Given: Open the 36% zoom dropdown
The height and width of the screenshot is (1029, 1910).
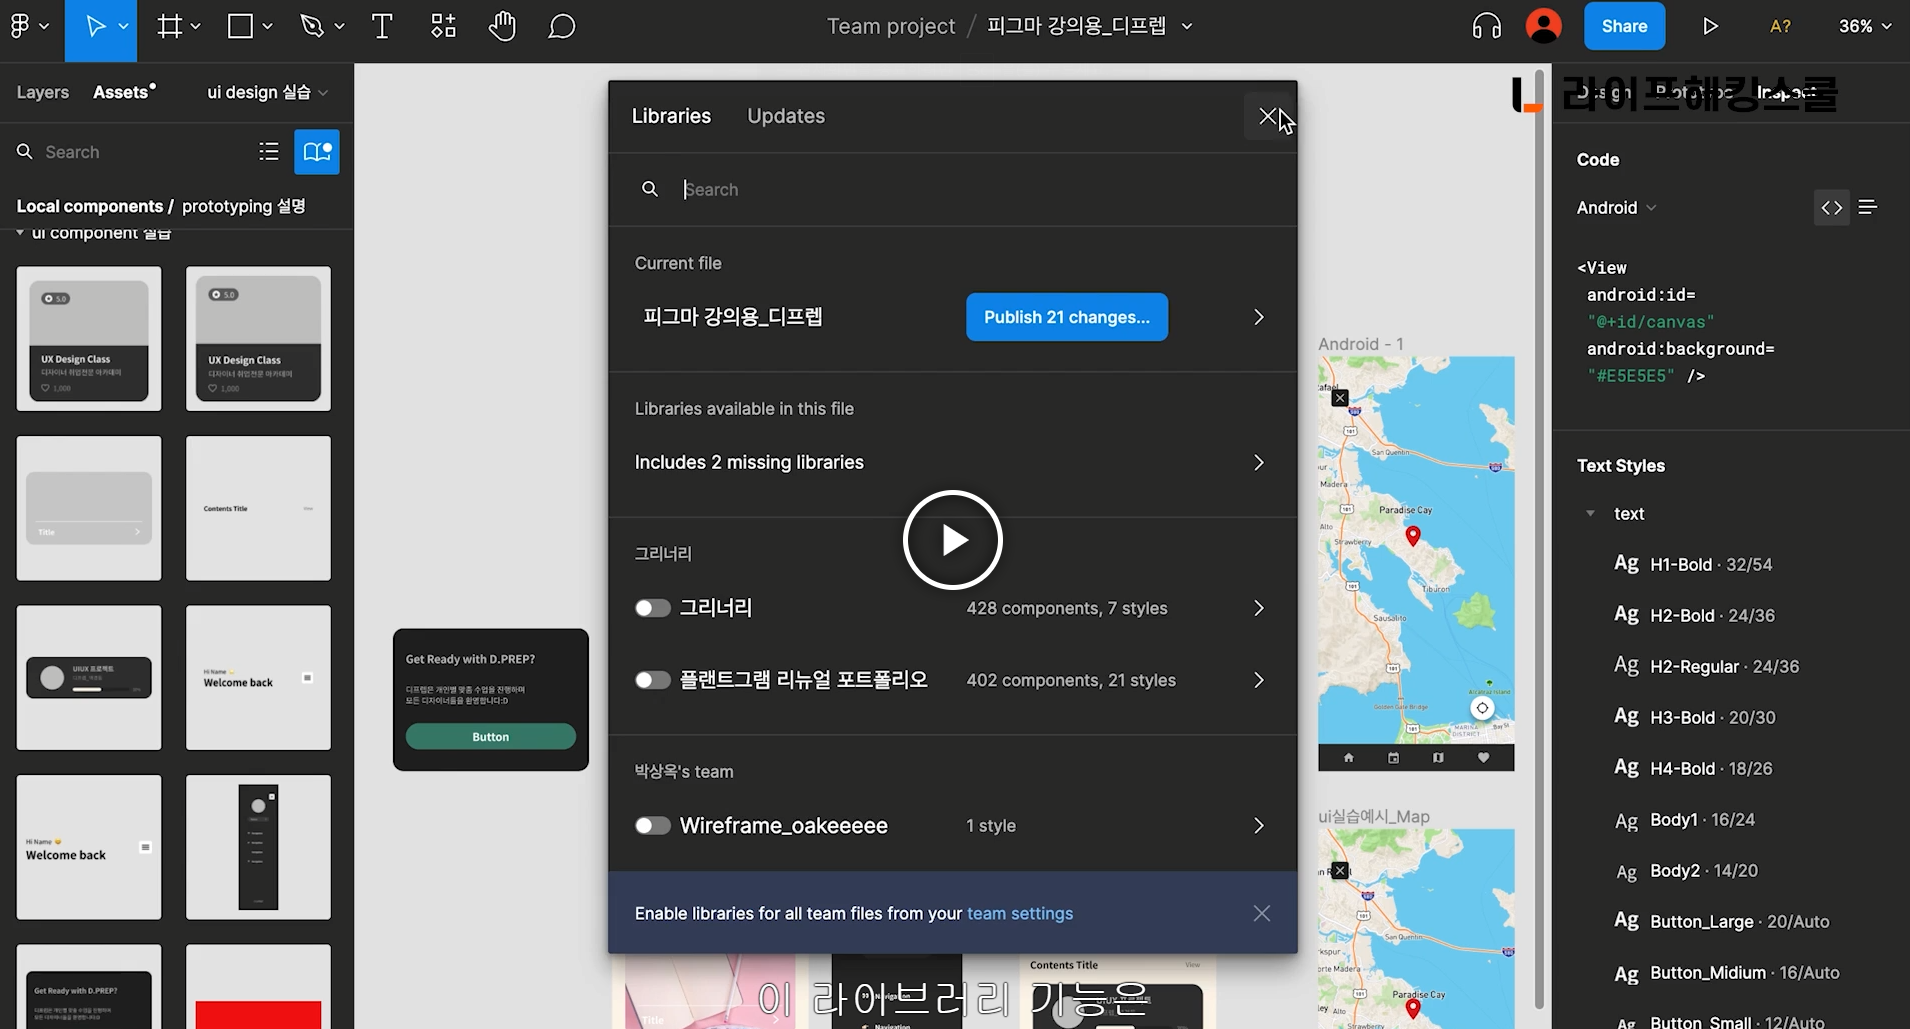Looking at the screenshot, I should 1865,26.
